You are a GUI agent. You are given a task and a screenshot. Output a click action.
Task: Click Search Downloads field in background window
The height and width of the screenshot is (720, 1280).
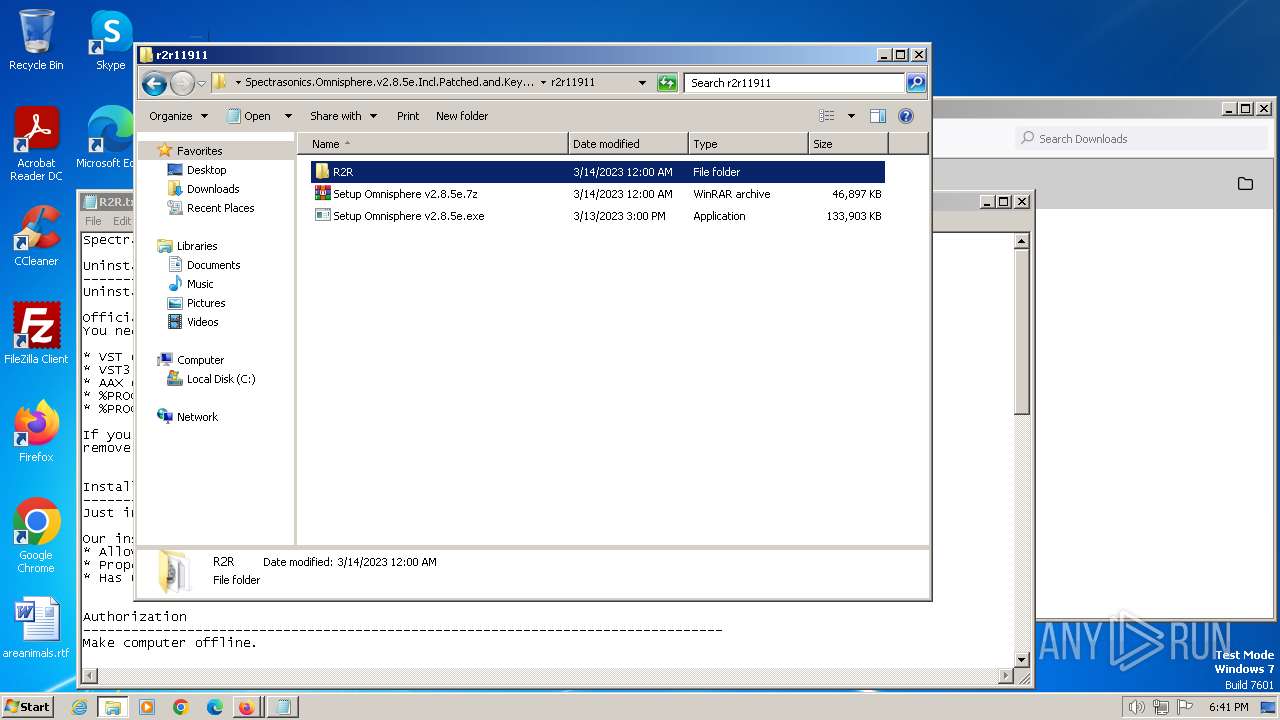pos(1143,139)
